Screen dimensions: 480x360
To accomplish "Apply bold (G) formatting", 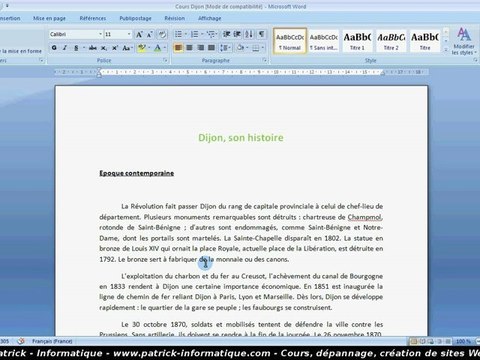I will click(54, 48).
